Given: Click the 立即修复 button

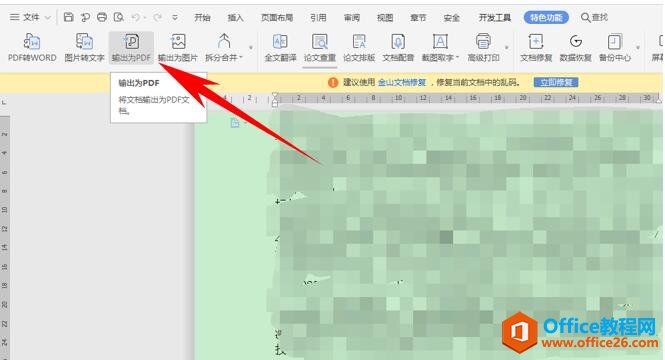Looking at the screenshot, I should tap(556, 82).
